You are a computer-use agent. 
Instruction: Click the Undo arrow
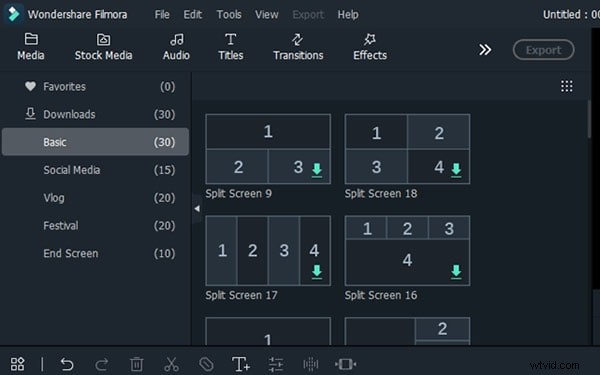coord(67,364)
